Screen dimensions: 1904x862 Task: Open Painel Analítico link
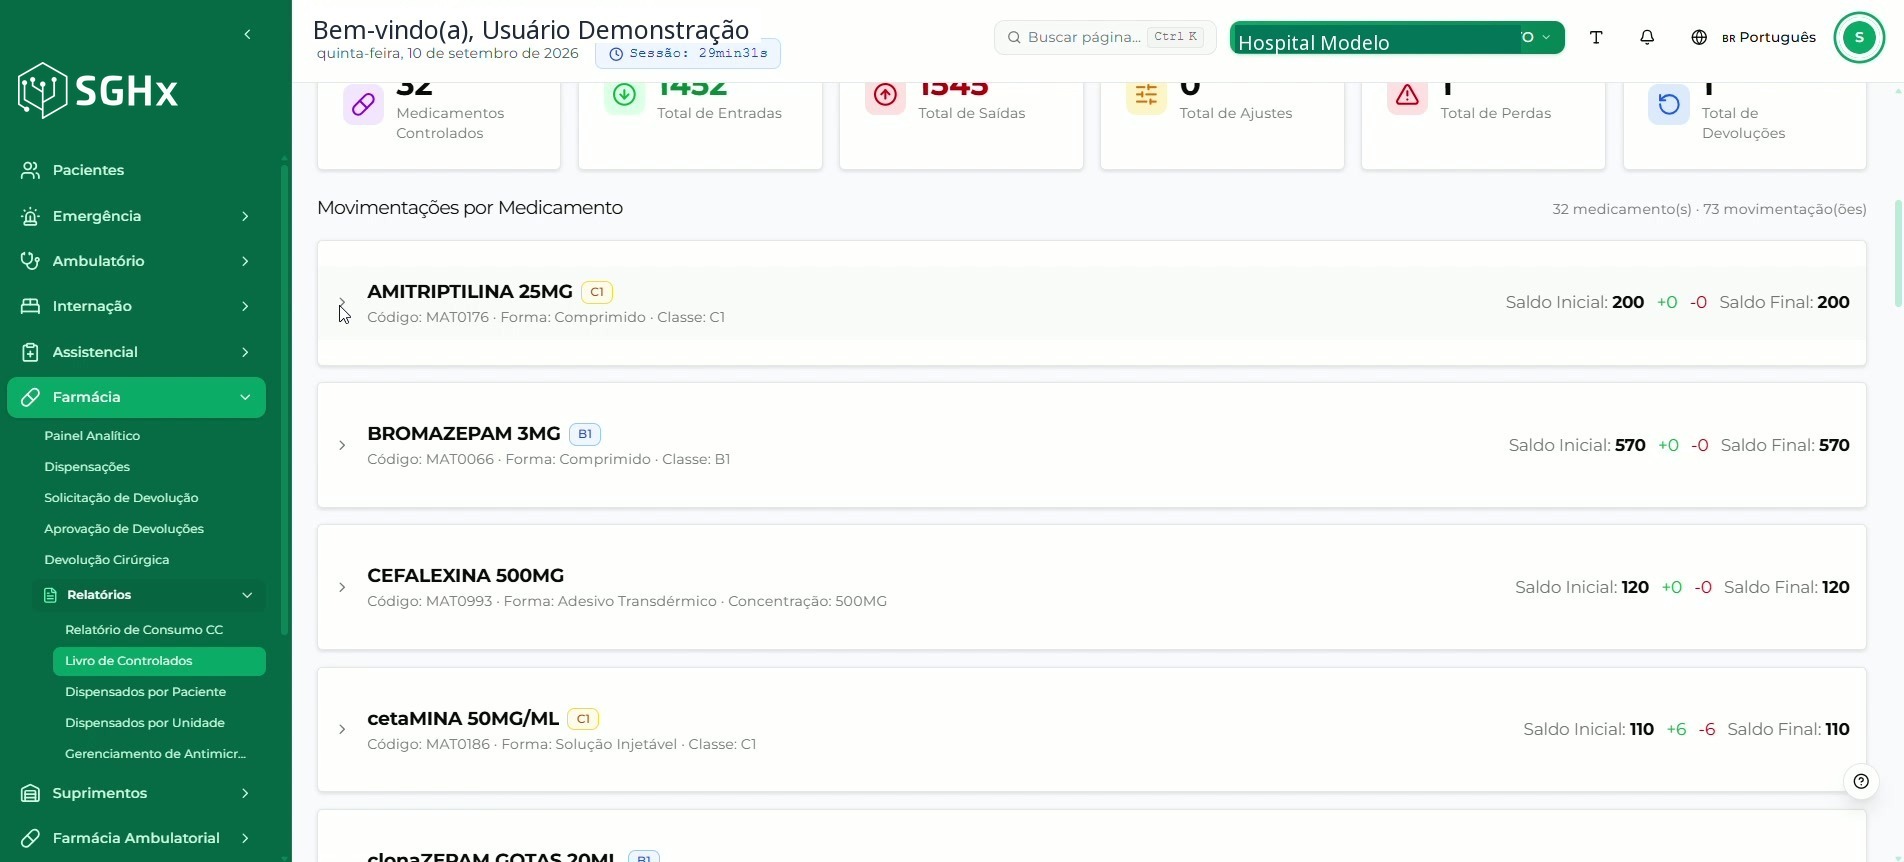tap(92, 436)
